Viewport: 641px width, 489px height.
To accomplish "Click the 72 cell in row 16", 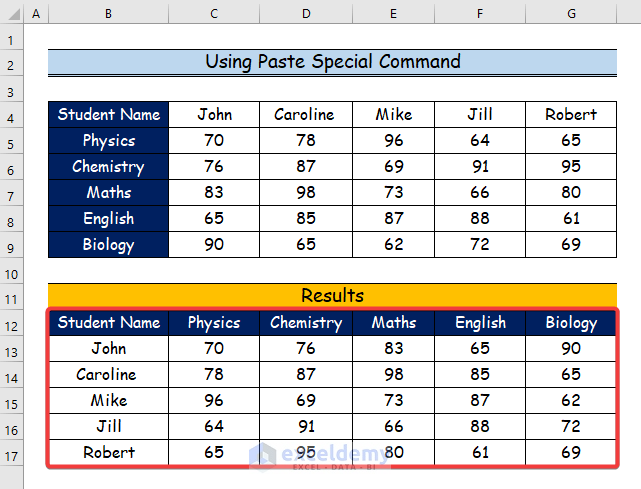I will coord(571,426).
